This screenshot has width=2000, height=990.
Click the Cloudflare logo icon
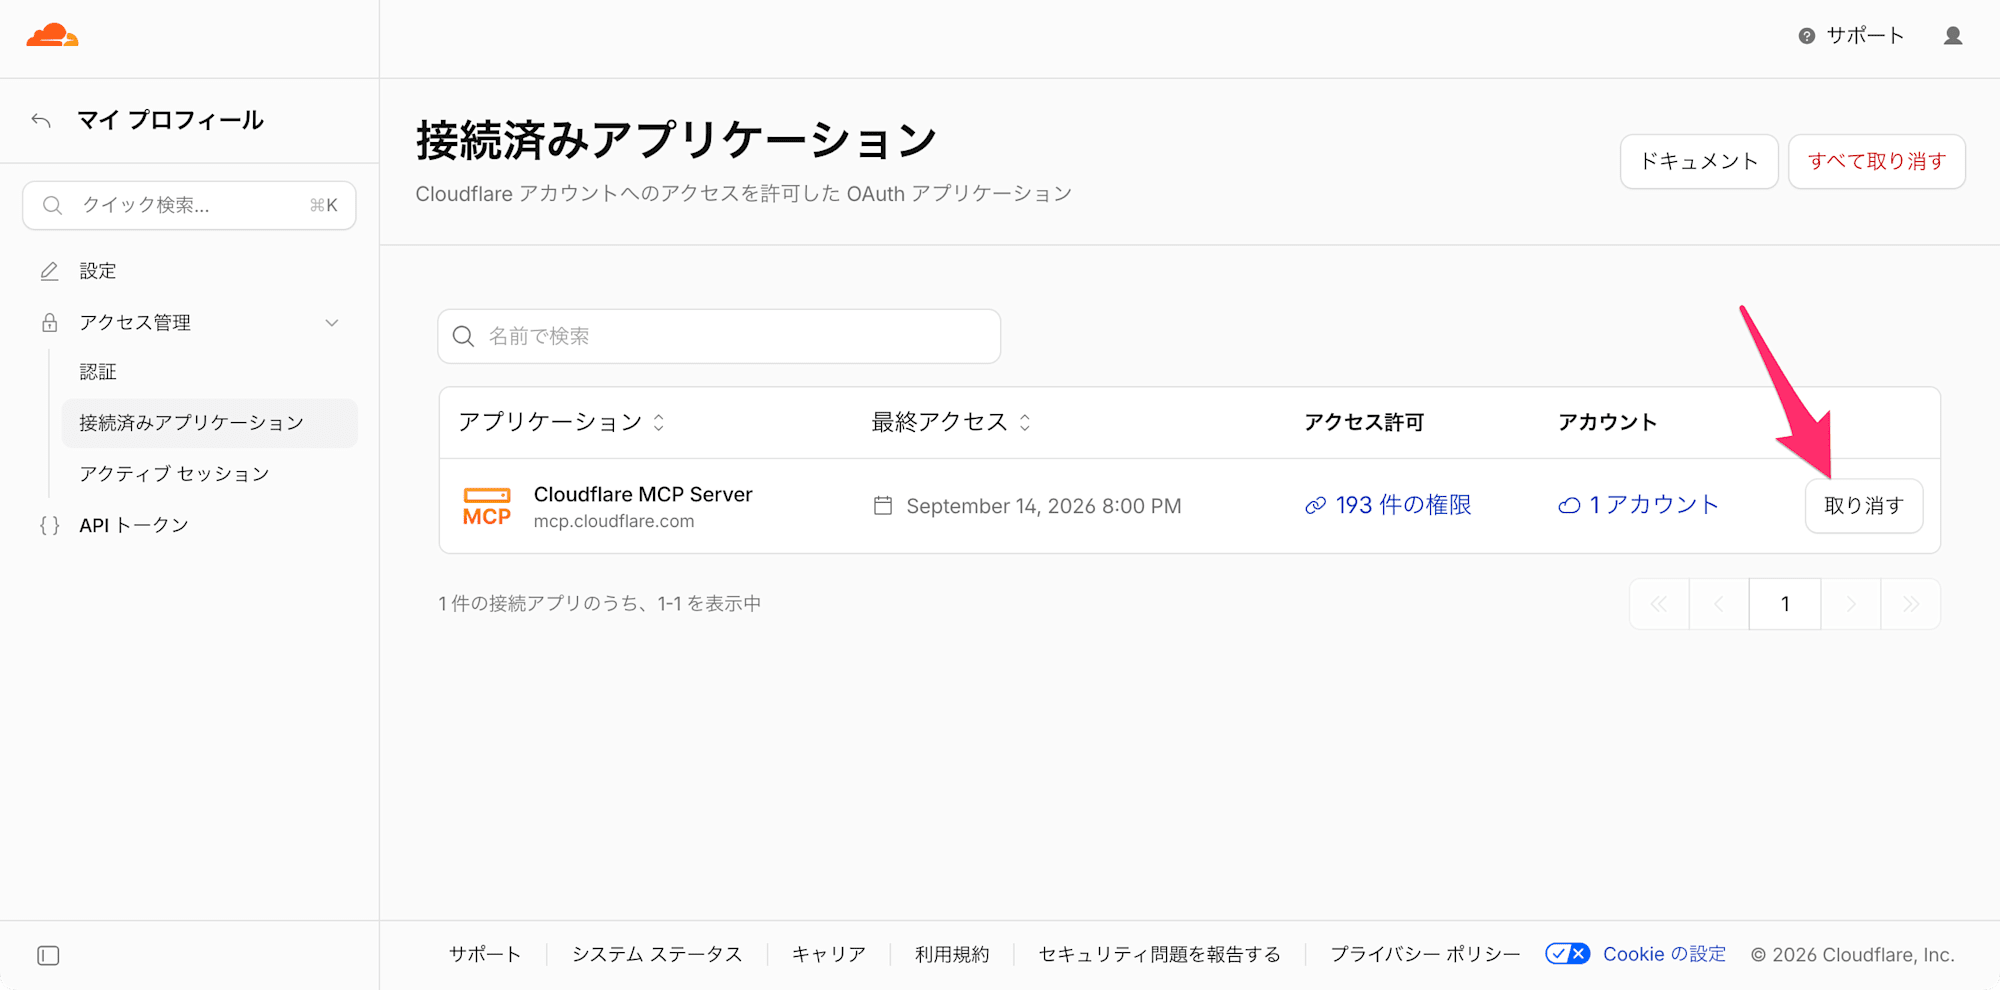52,36
